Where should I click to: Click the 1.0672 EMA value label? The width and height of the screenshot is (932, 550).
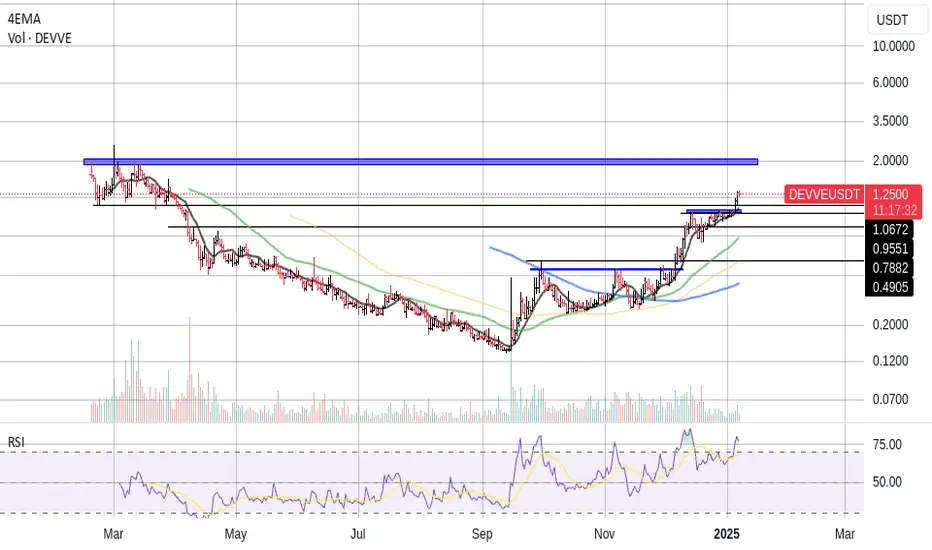[x=889, y=230]
